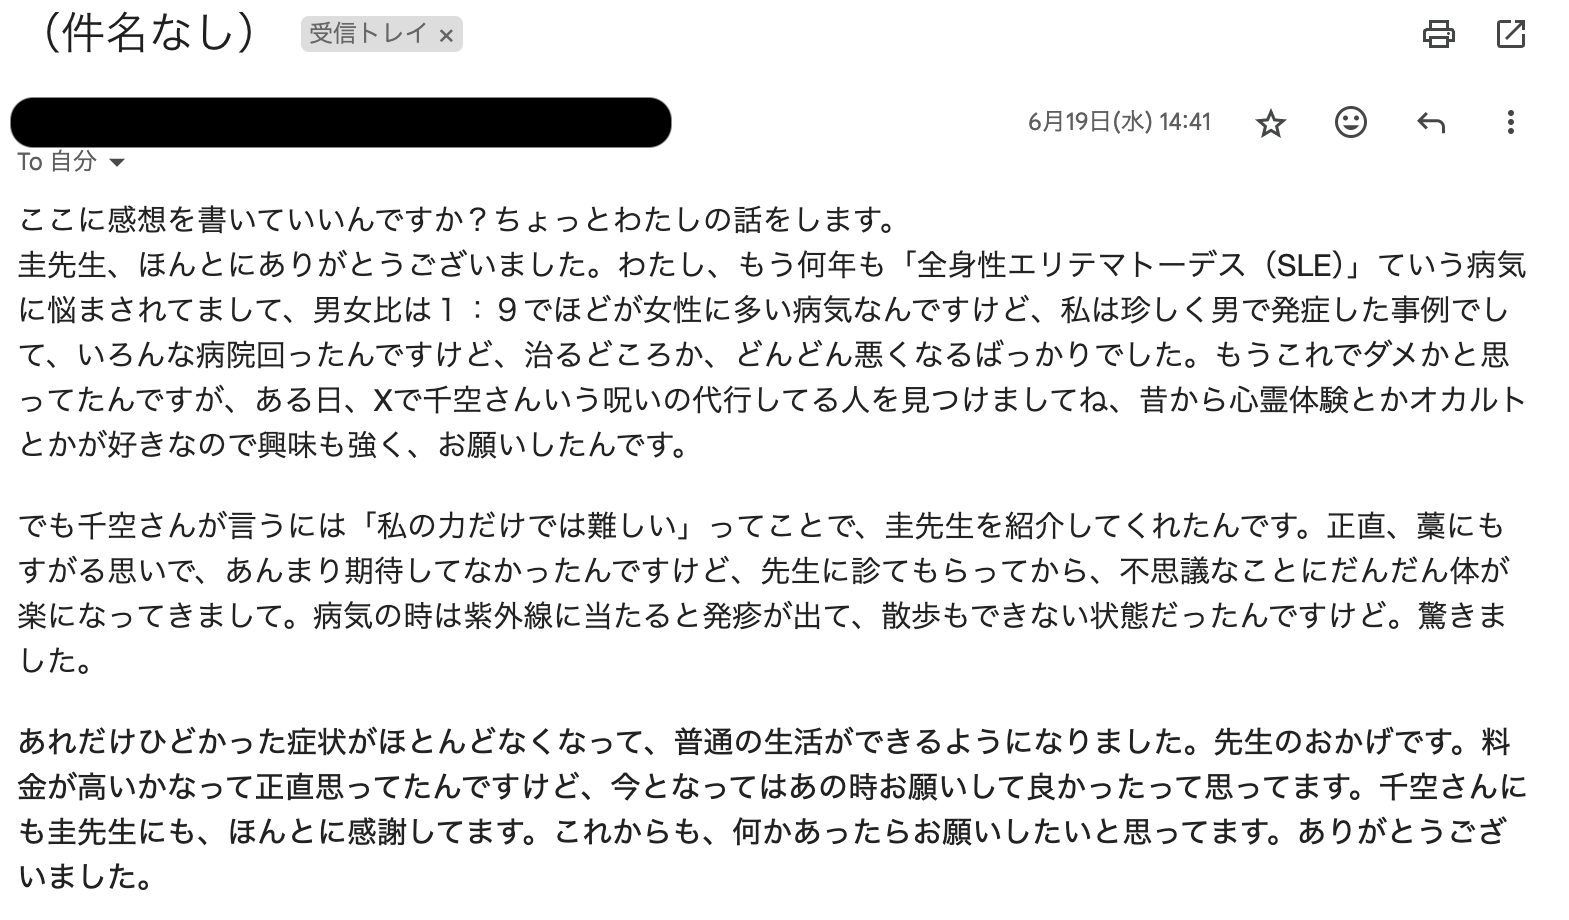Add an emoji reaction to the email

pyautogui.click(x=1350, y=122)
